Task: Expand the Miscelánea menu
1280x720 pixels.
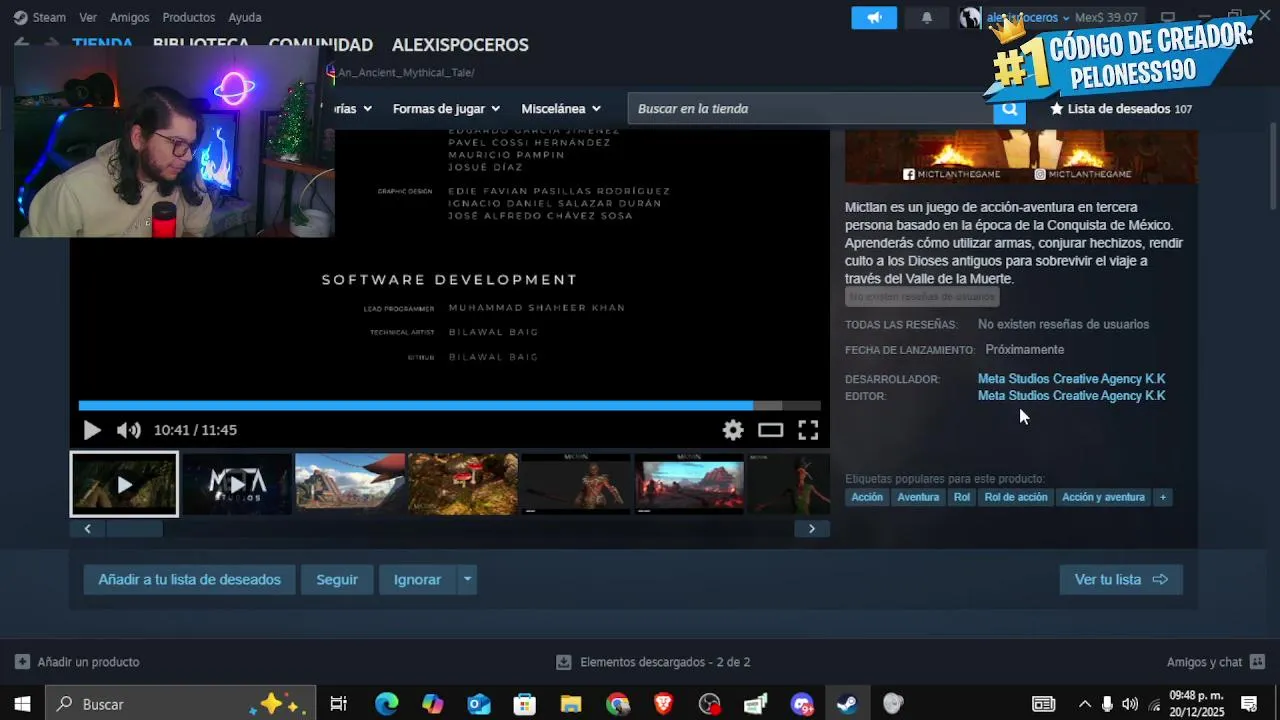Action: [561, 108]
